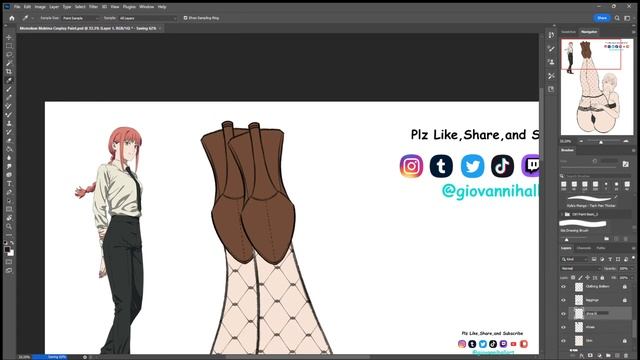Viewport: 640px width, 360px height.
Task: Click the Search Brushes field
Action: [x=597, y=176]
